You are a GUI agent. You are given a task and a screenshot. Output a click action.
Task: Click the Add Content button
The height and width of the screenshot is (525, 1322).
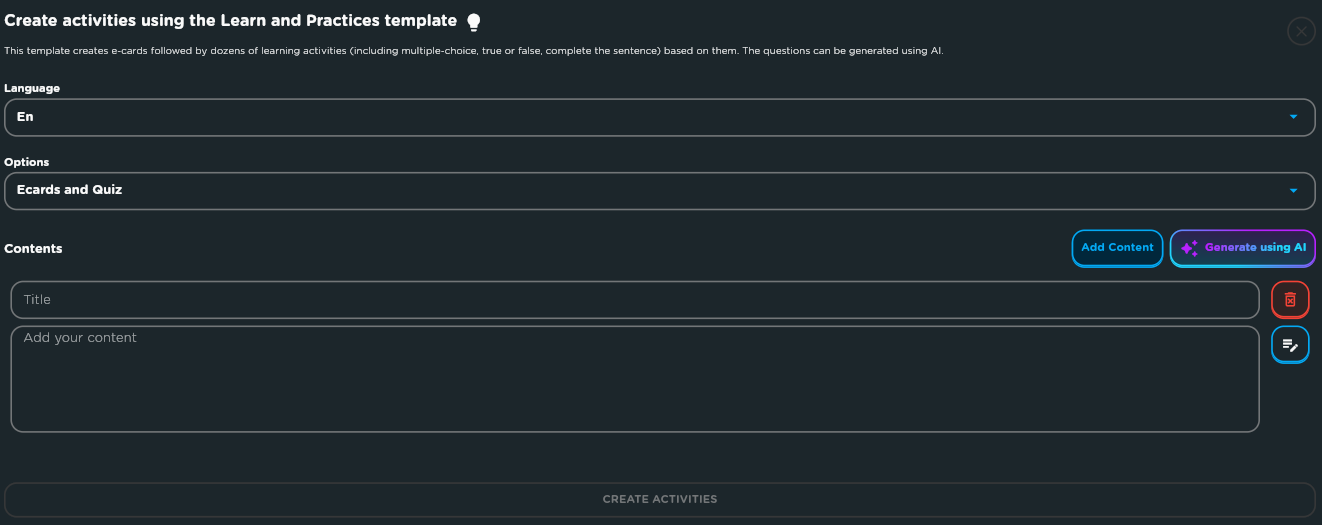pos(1117,248)
